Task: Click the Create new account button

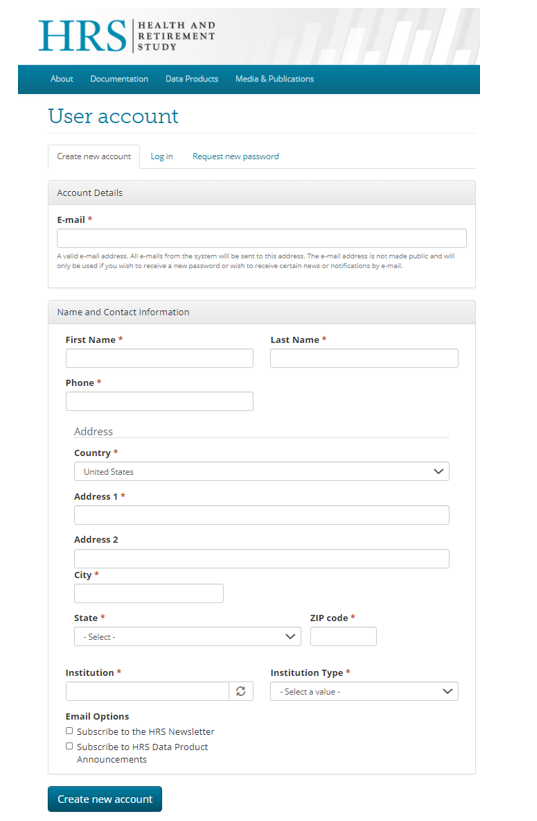Action: click(105, 799)
